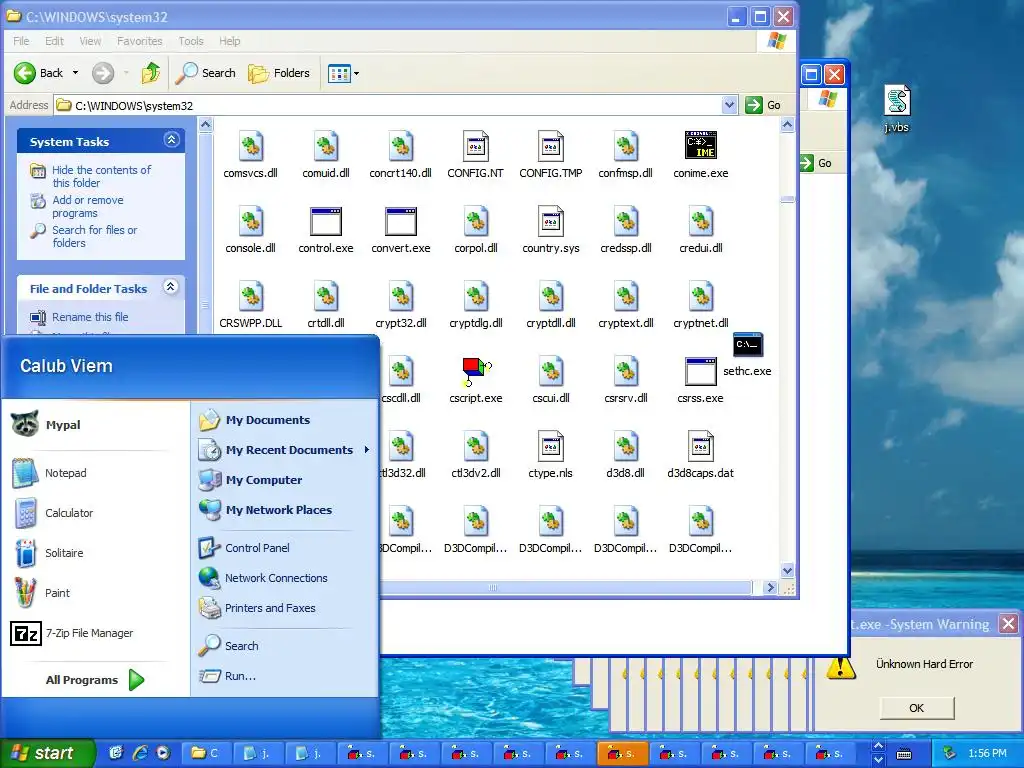Open the File menu
Image resolution: width=1024 pixels, height=768 pixels.
pyautogui.click(x=21, y=41)
